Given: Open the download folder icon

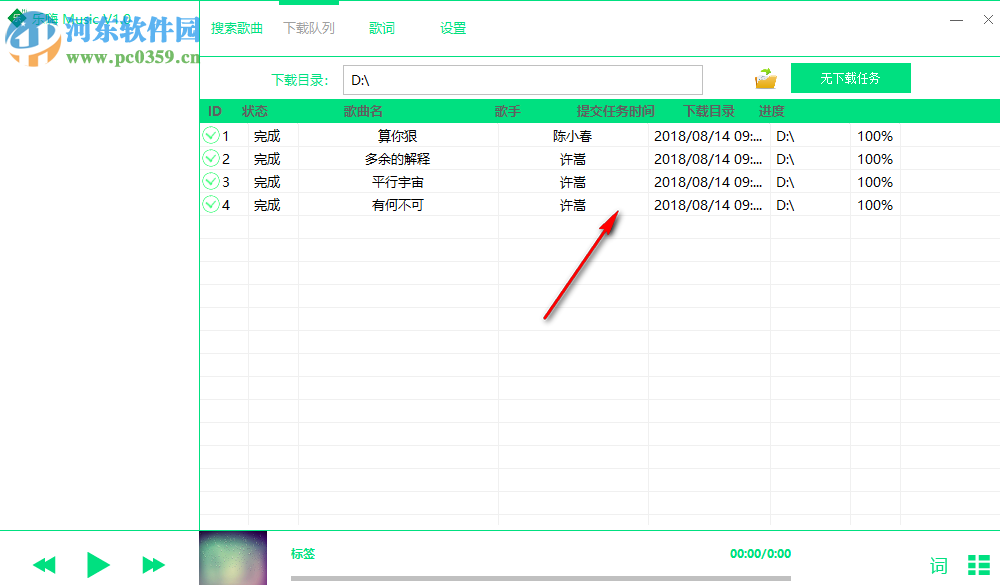Looking at the screenshot, I should 765,77.
